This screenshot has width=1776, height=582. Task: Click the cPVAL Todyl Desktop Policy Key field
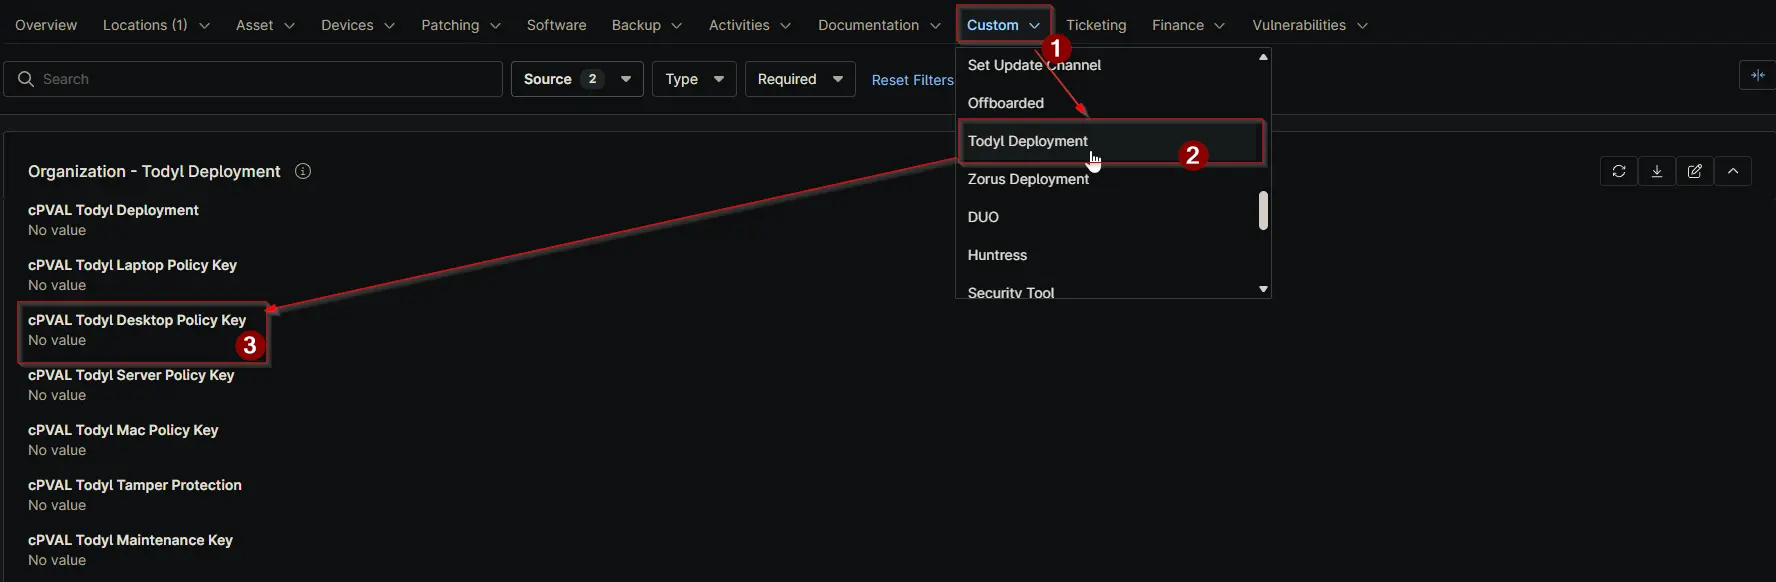click(137, 330)
